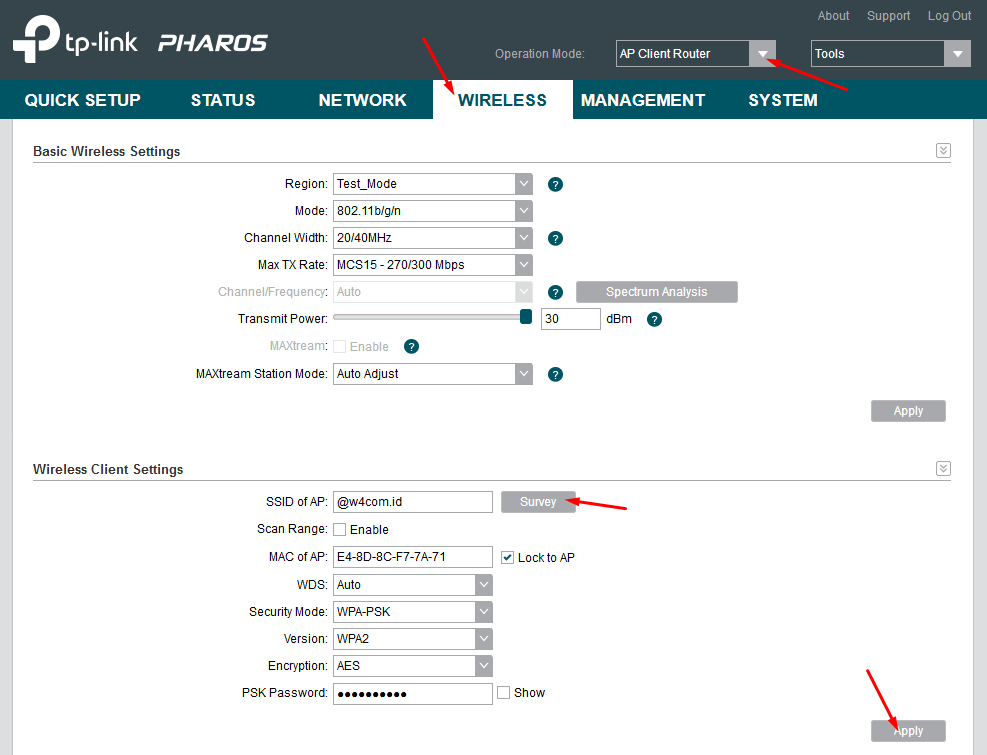Adjust the Transmit Power slider
The image size is (987, 755).
click(x=525, y=316)
